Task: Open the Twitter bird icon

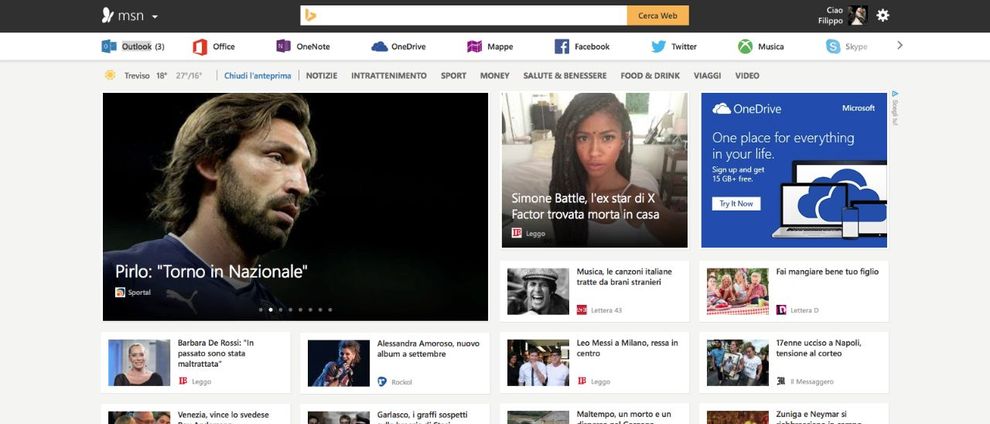Action: tap(659, 46)
